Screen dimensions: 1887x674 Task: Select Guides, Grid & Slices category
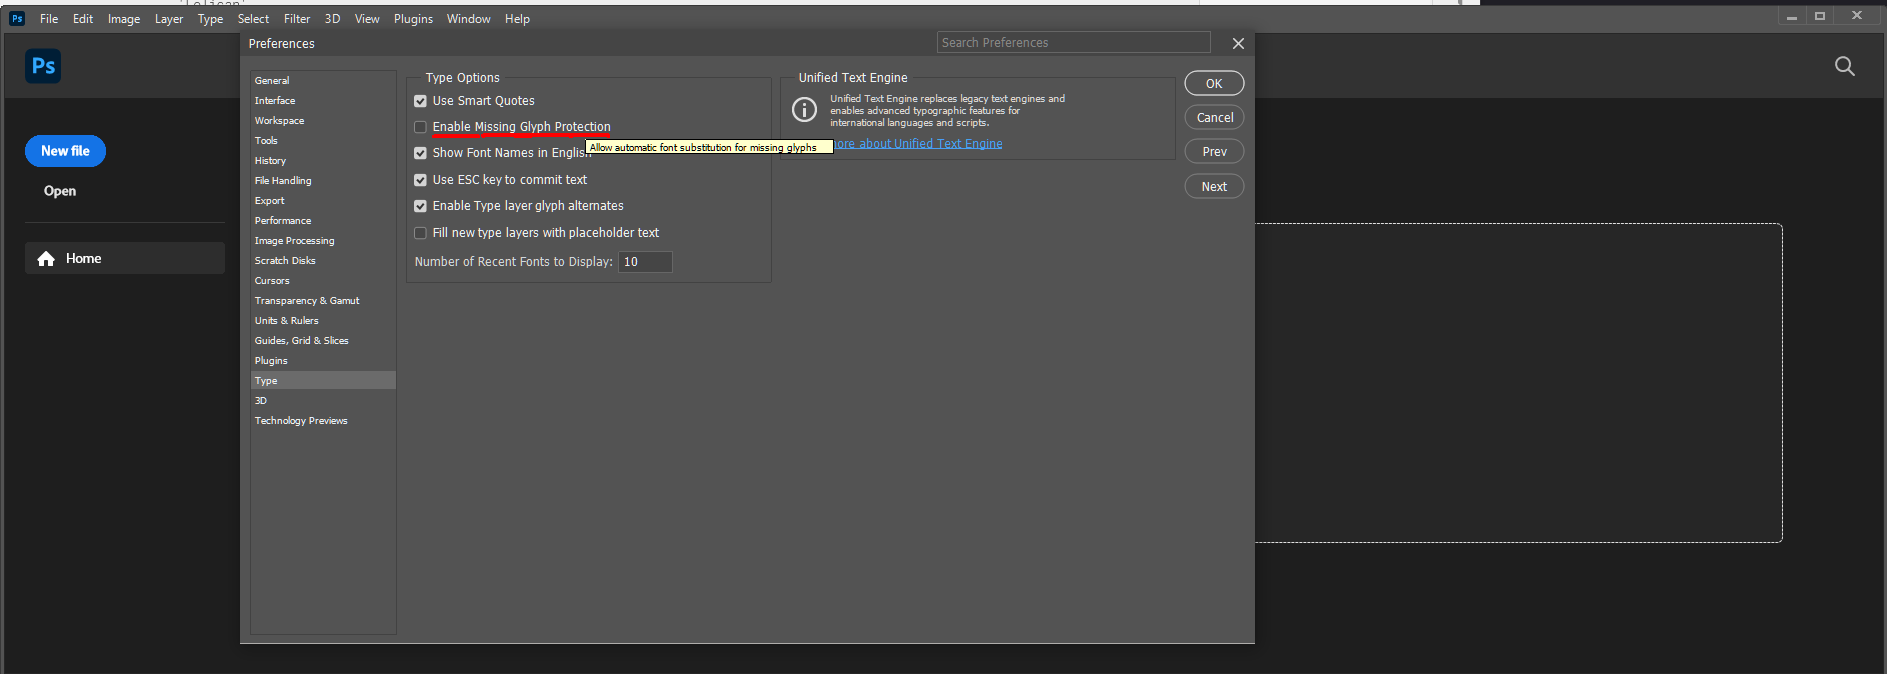point(323,341)
